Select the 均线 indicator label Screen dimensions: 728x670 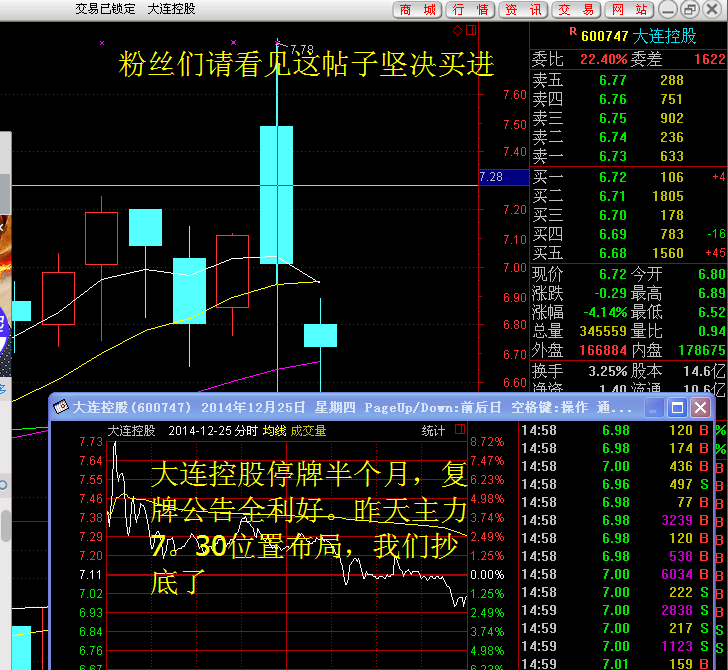(x=274, y=431)
